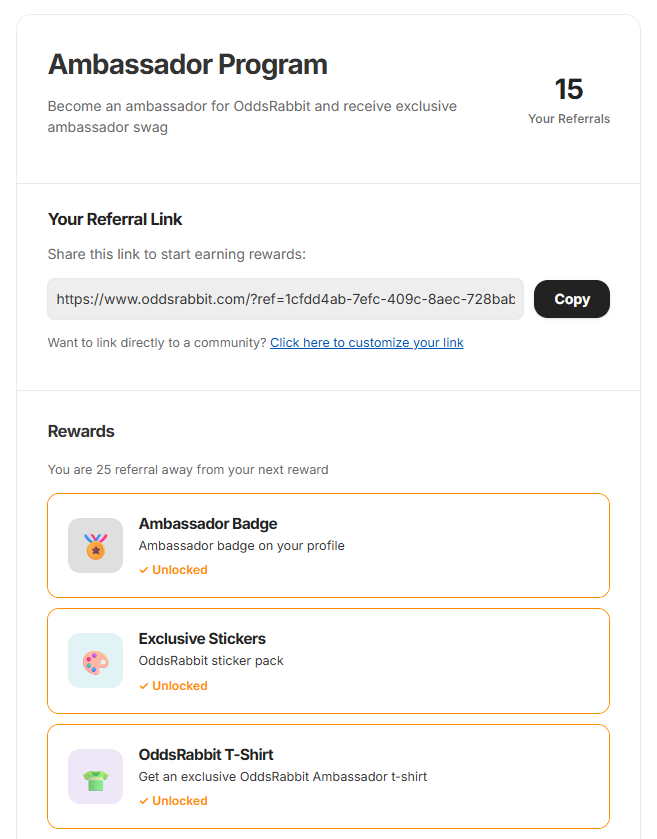Click the OddsRabbit T-Shirt icon

click(x=95, y=776)
